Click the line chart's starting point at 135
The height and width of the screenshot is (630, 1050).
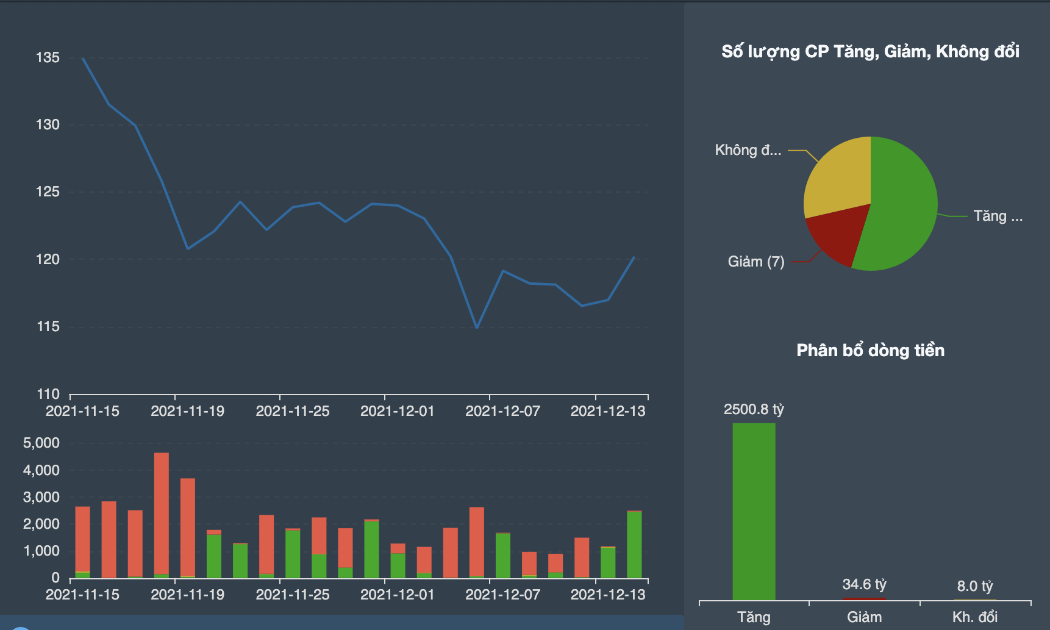point(83,59)
